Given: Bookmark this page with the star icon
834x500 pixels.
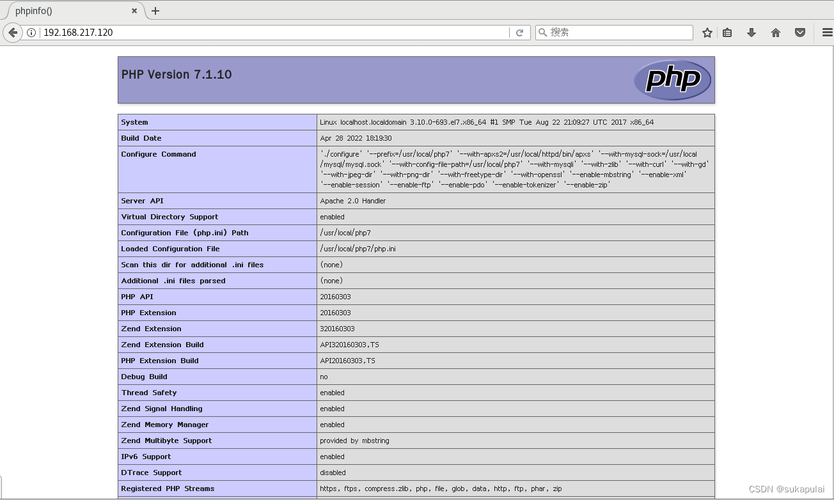Looking at the screenshot, I should (x=707, y=32).
